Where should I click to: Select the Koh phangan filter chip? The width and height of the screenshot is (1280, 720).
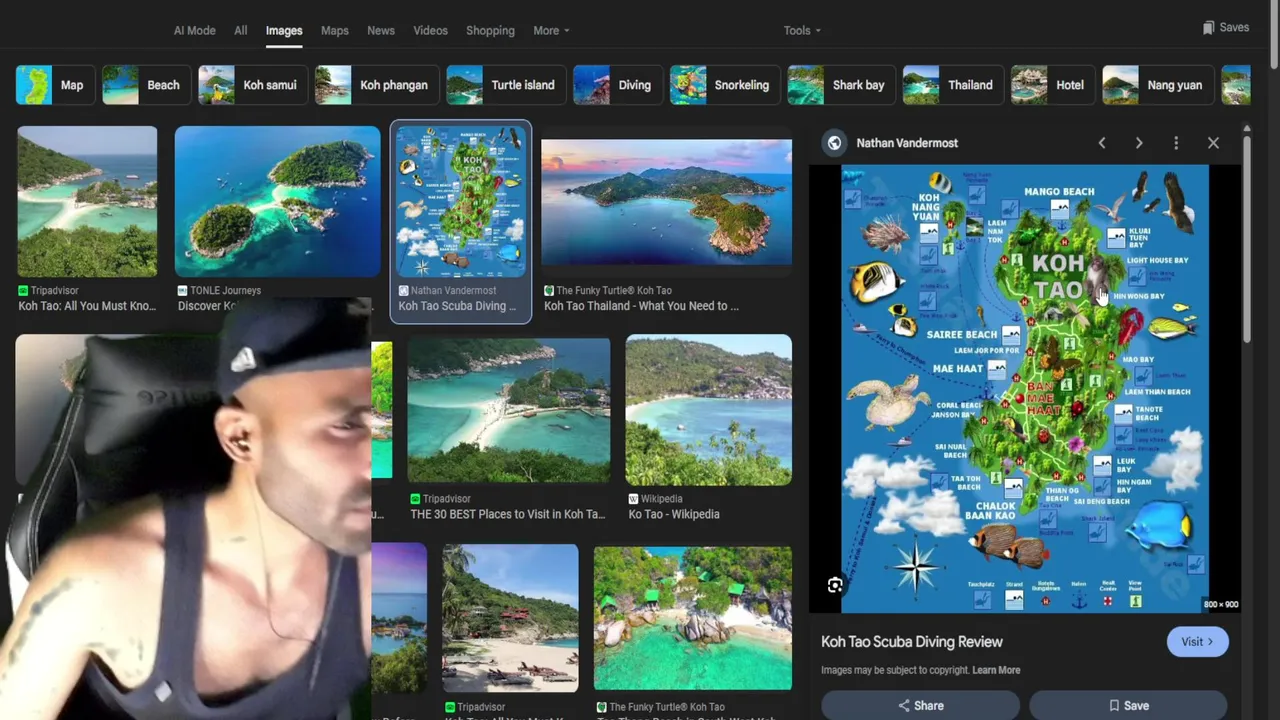[376, 85]
